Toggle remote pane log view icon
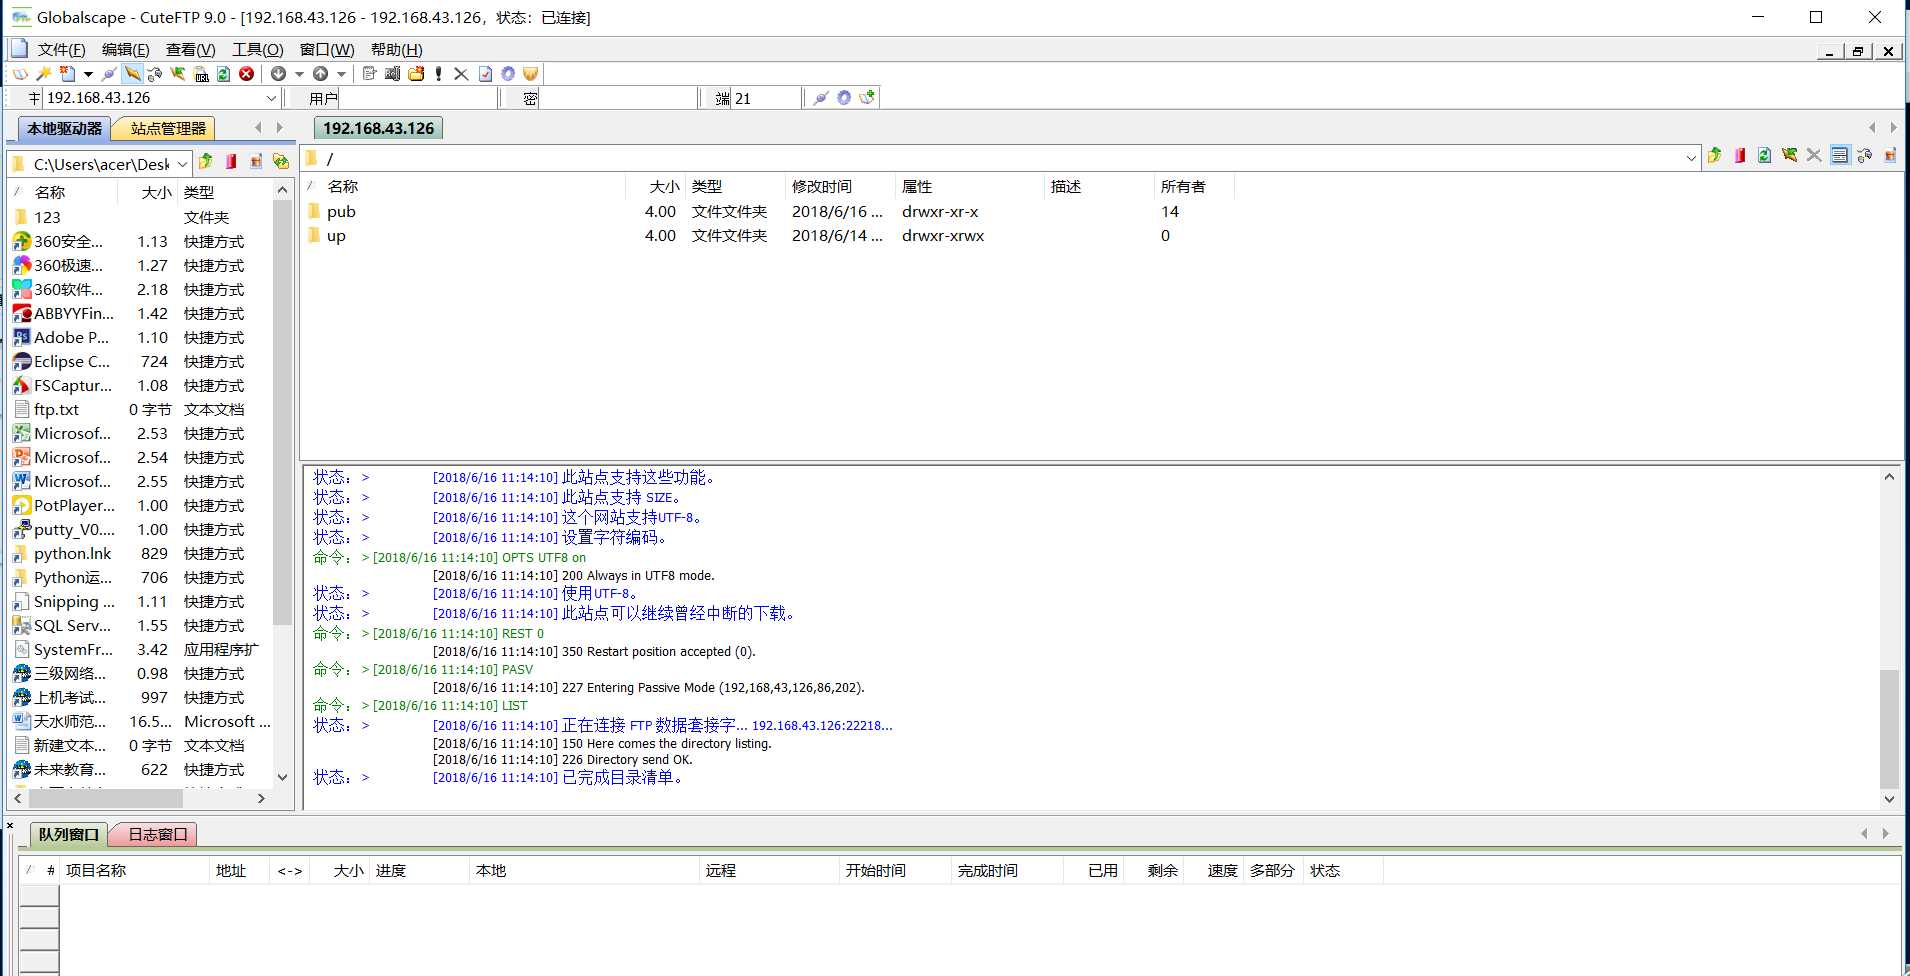The image size is (1910, 976). click(x=1840, y=155)
